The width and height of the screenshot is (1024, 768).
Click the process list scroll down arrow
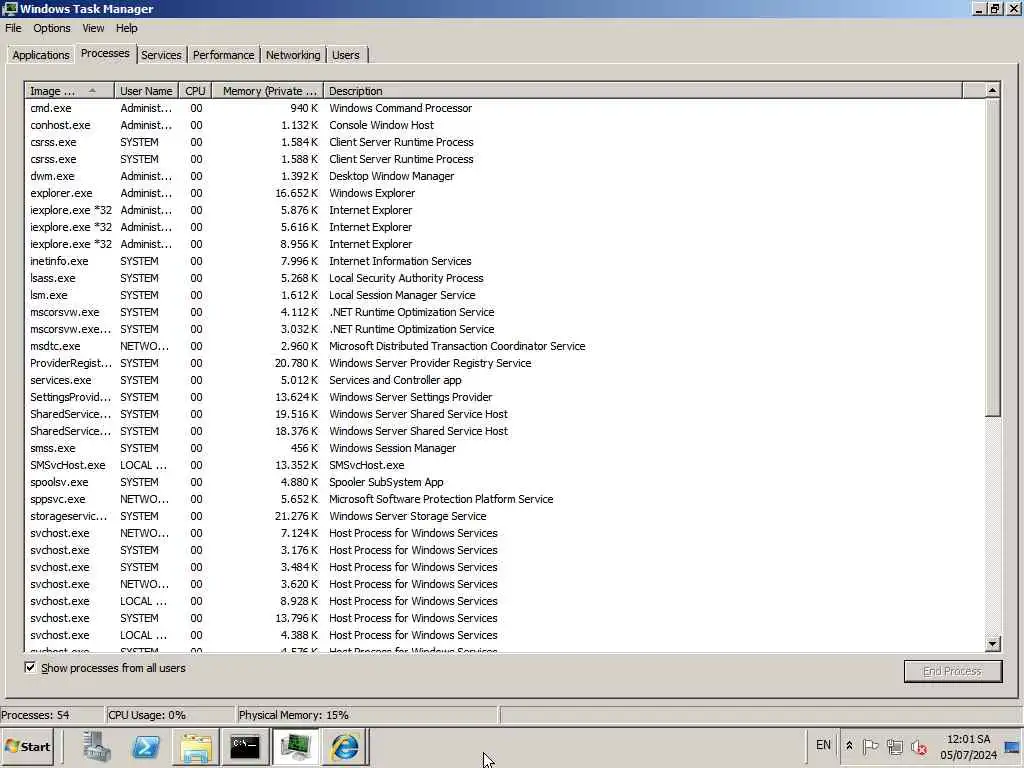pyautogui.click(x=992, y=643)
